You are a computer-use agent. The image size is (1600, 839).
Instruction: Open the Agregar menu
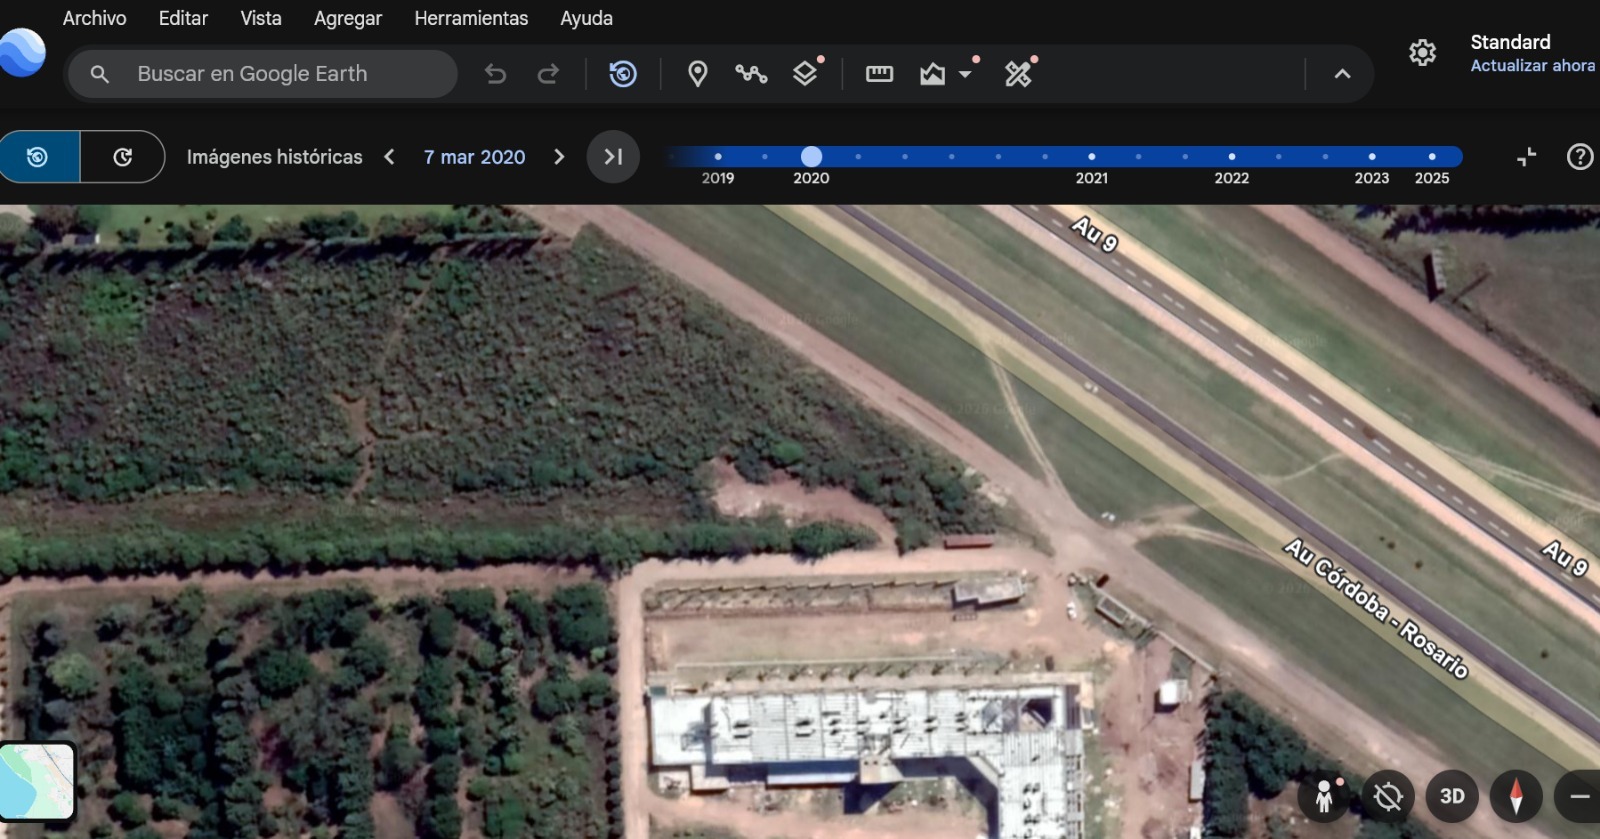click(x=348, y=18)
